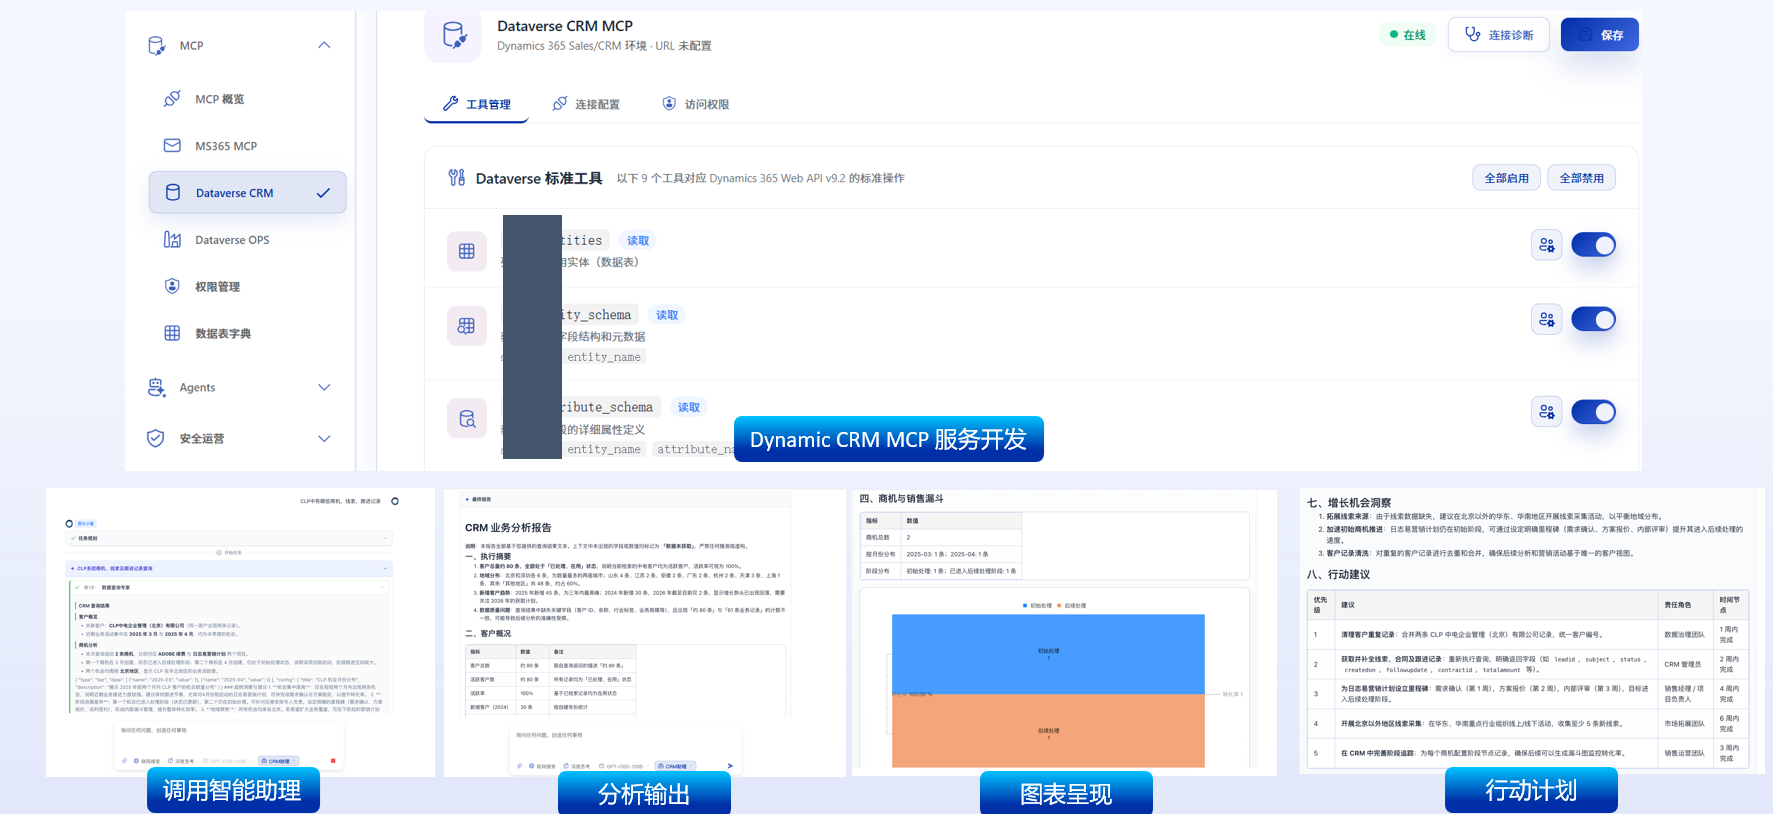Screen dimensions: 1773x814
Task: Toggle 联网搜索 in the assistant chat screenshot
Action: [147, 761]
